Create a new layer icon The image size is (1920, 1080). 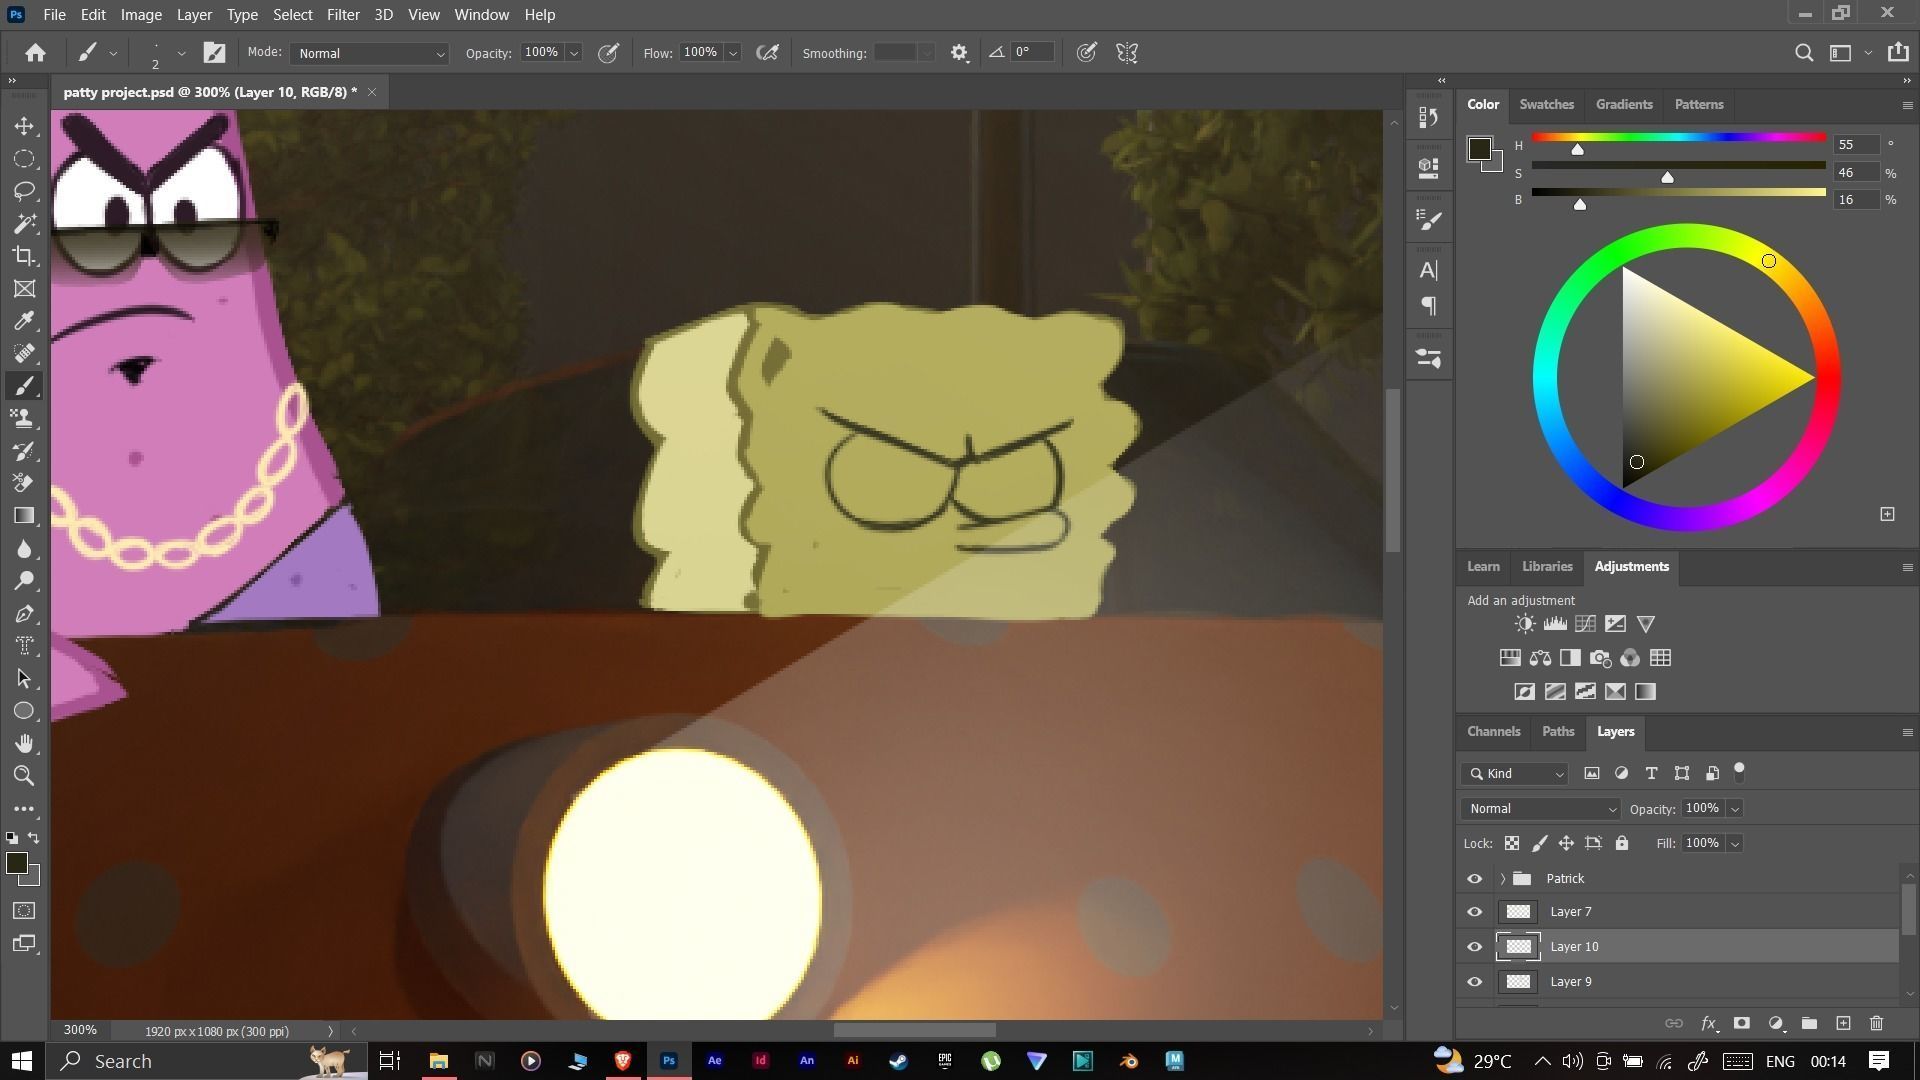point(1843,1023)
